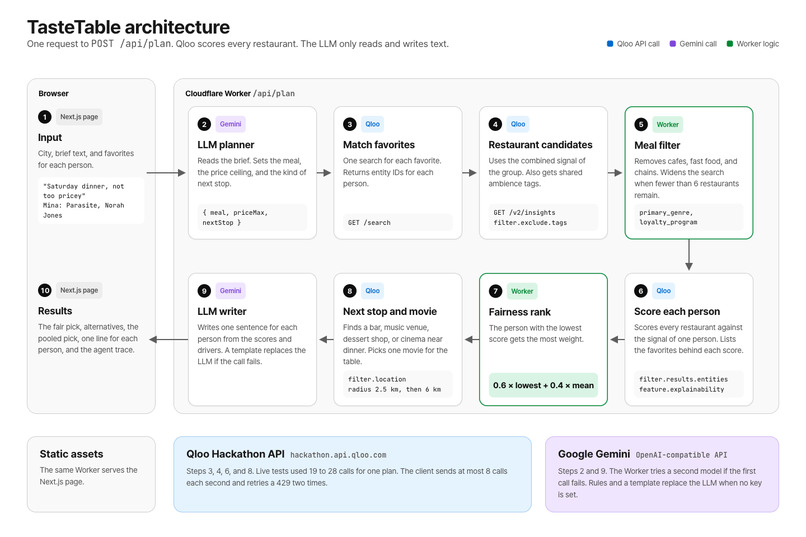Viewport: 806px width, 537px height.
Task: Click the blue Qloo API call legend swatch
Action: point(610,44)
